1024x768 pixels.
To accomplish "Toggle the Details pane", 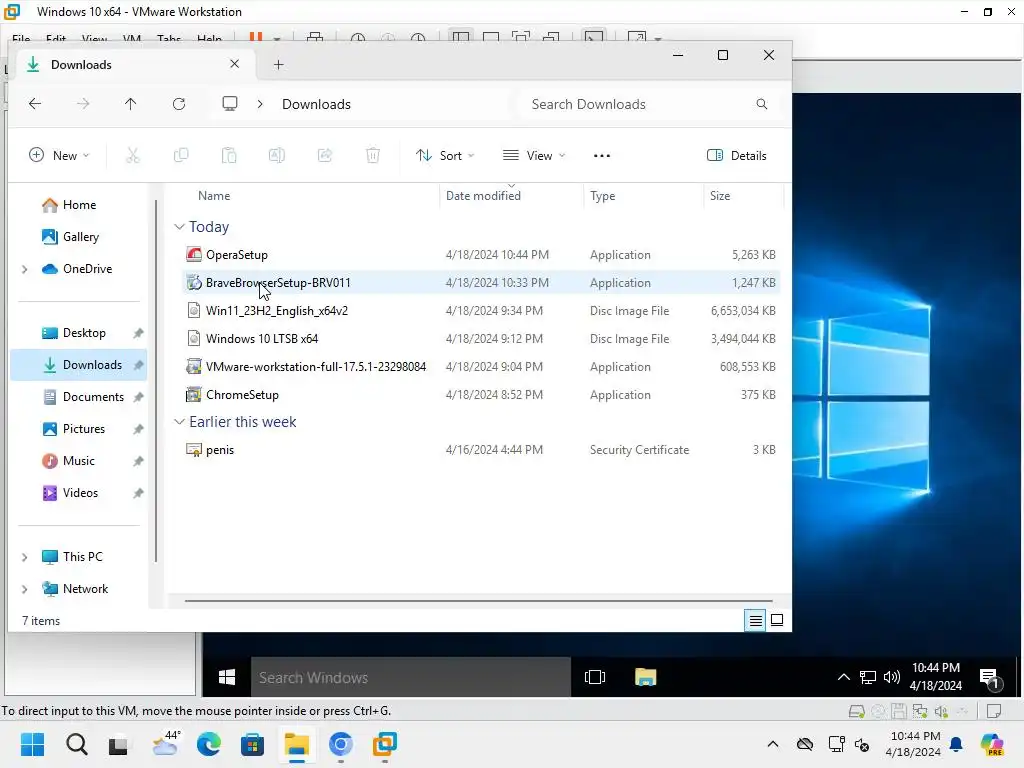I will pos(737,155).
